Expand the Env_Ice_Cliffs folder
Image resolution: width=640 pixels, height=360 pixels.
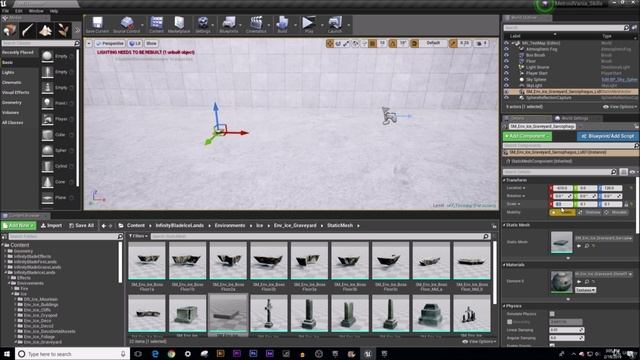16,310
